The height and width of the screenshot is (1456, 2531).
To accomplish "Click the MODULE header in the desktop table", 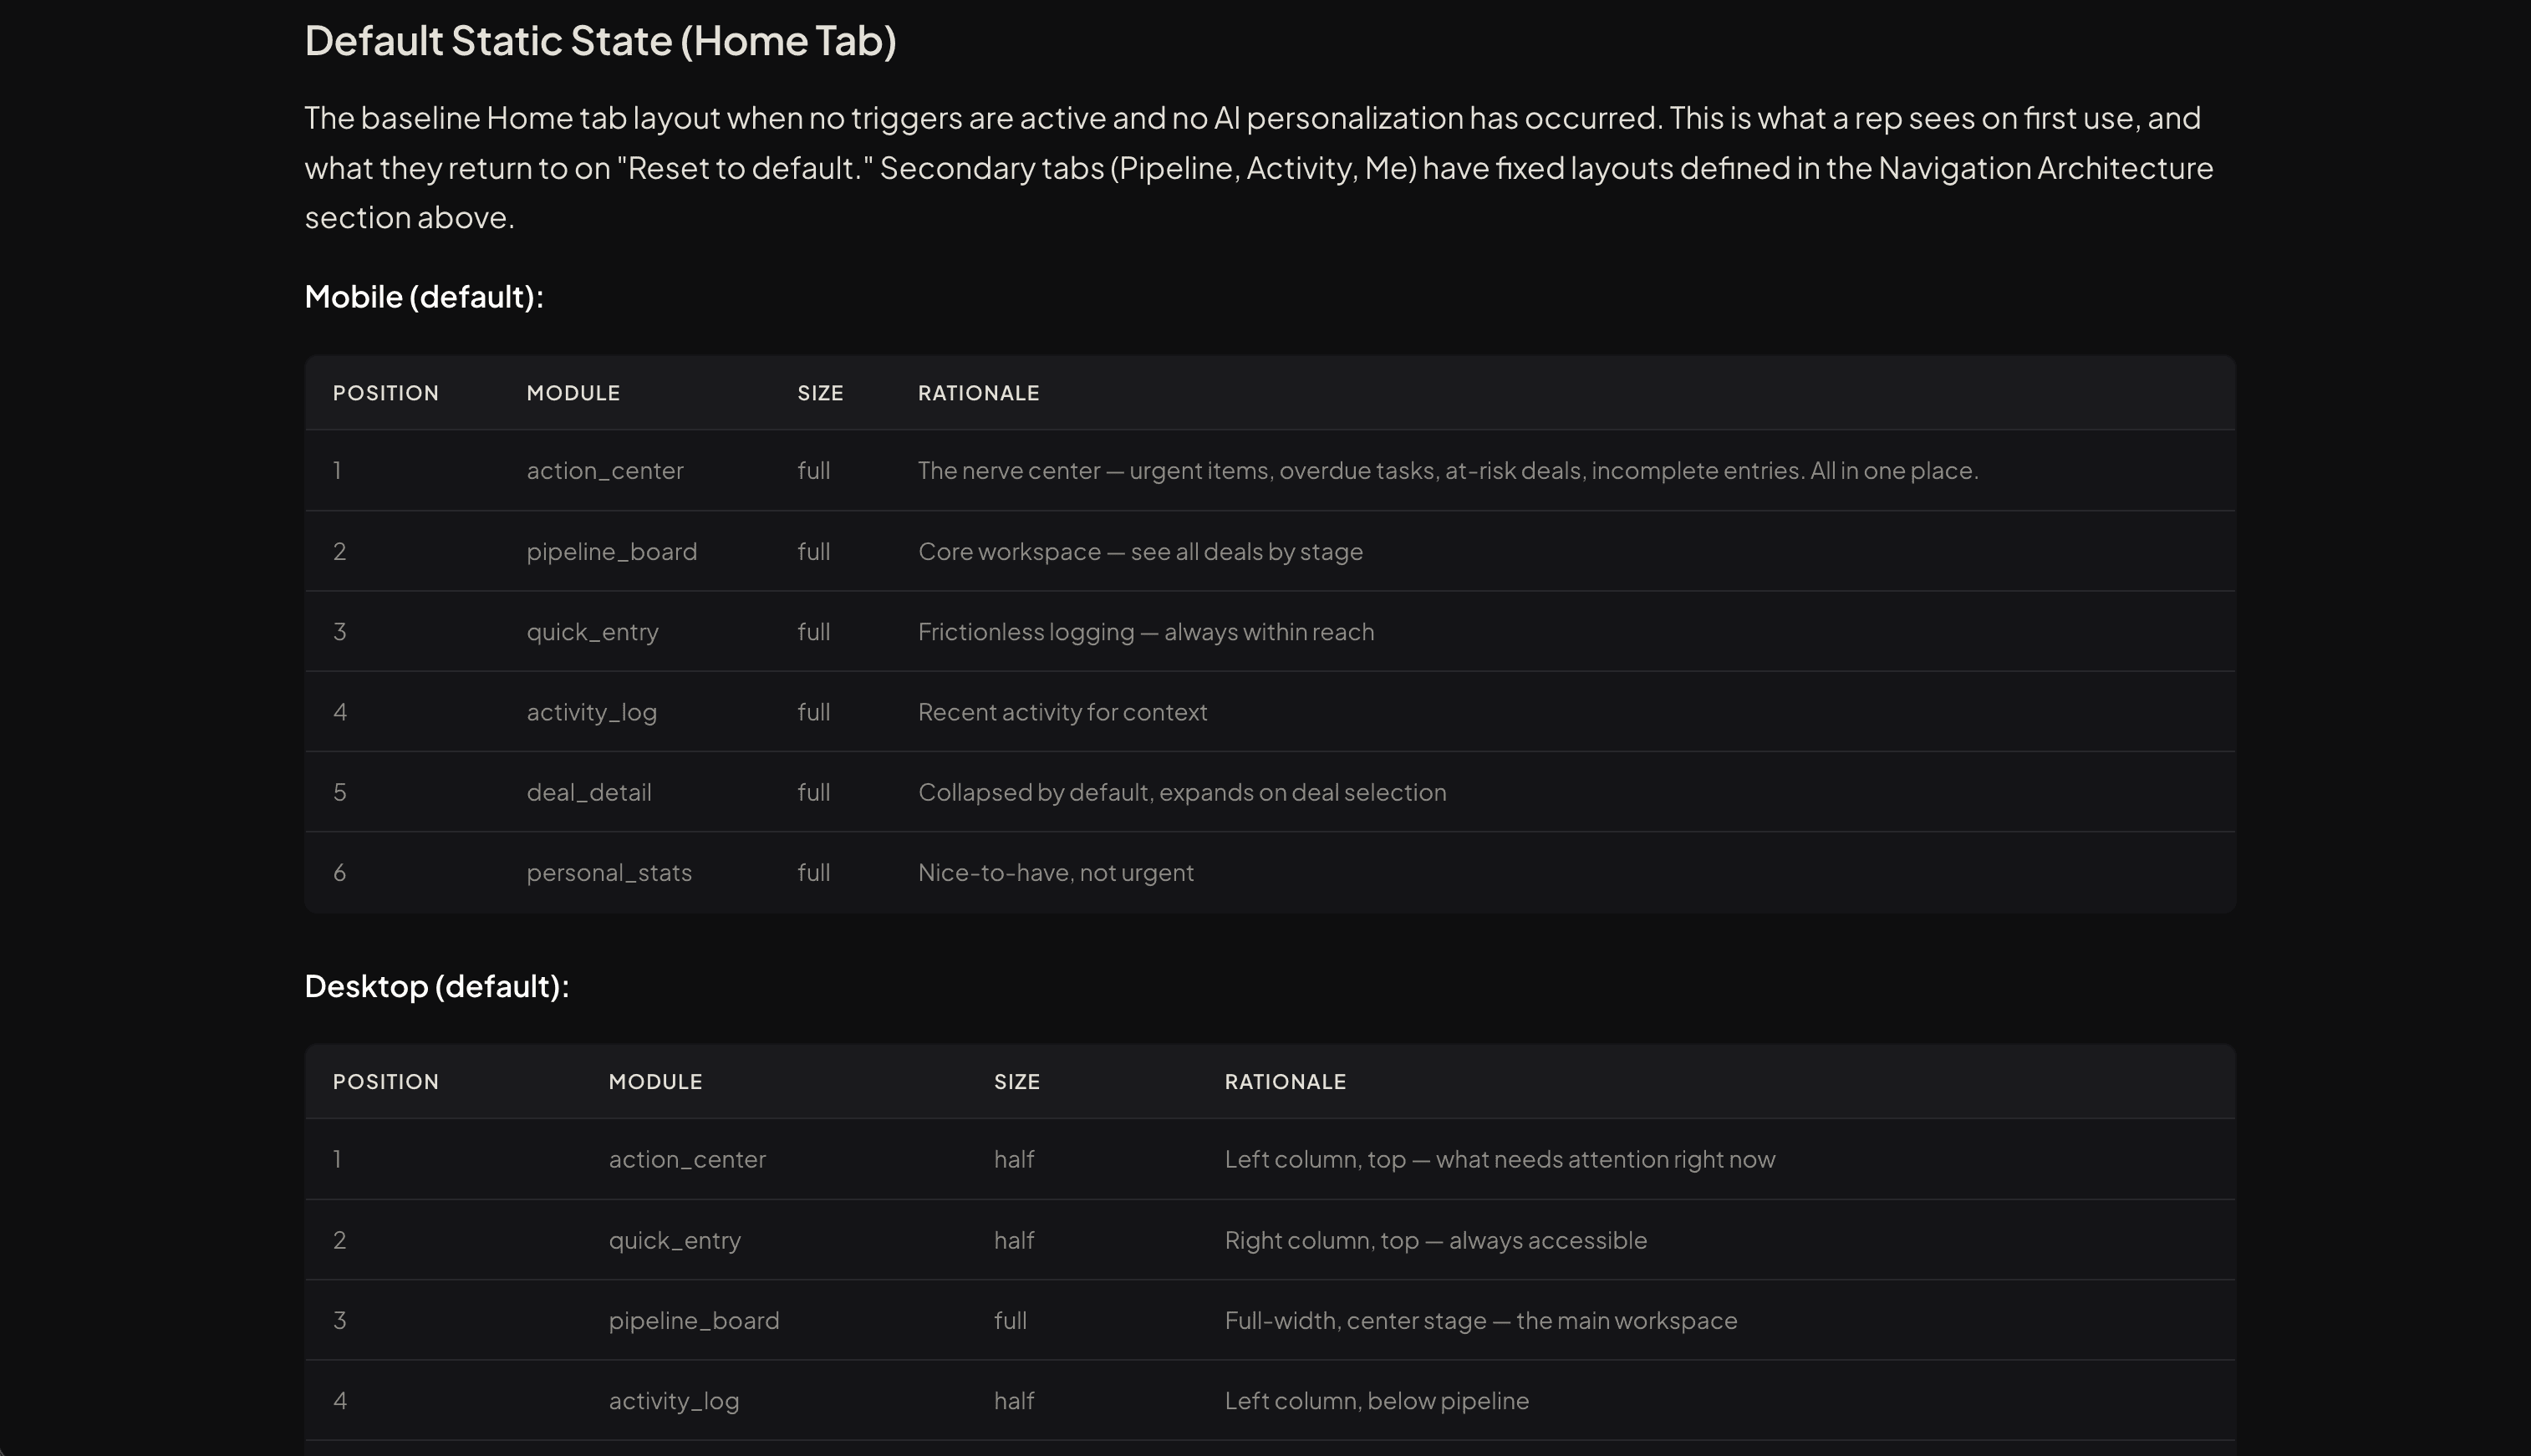I will click(x=655, y=1082).
